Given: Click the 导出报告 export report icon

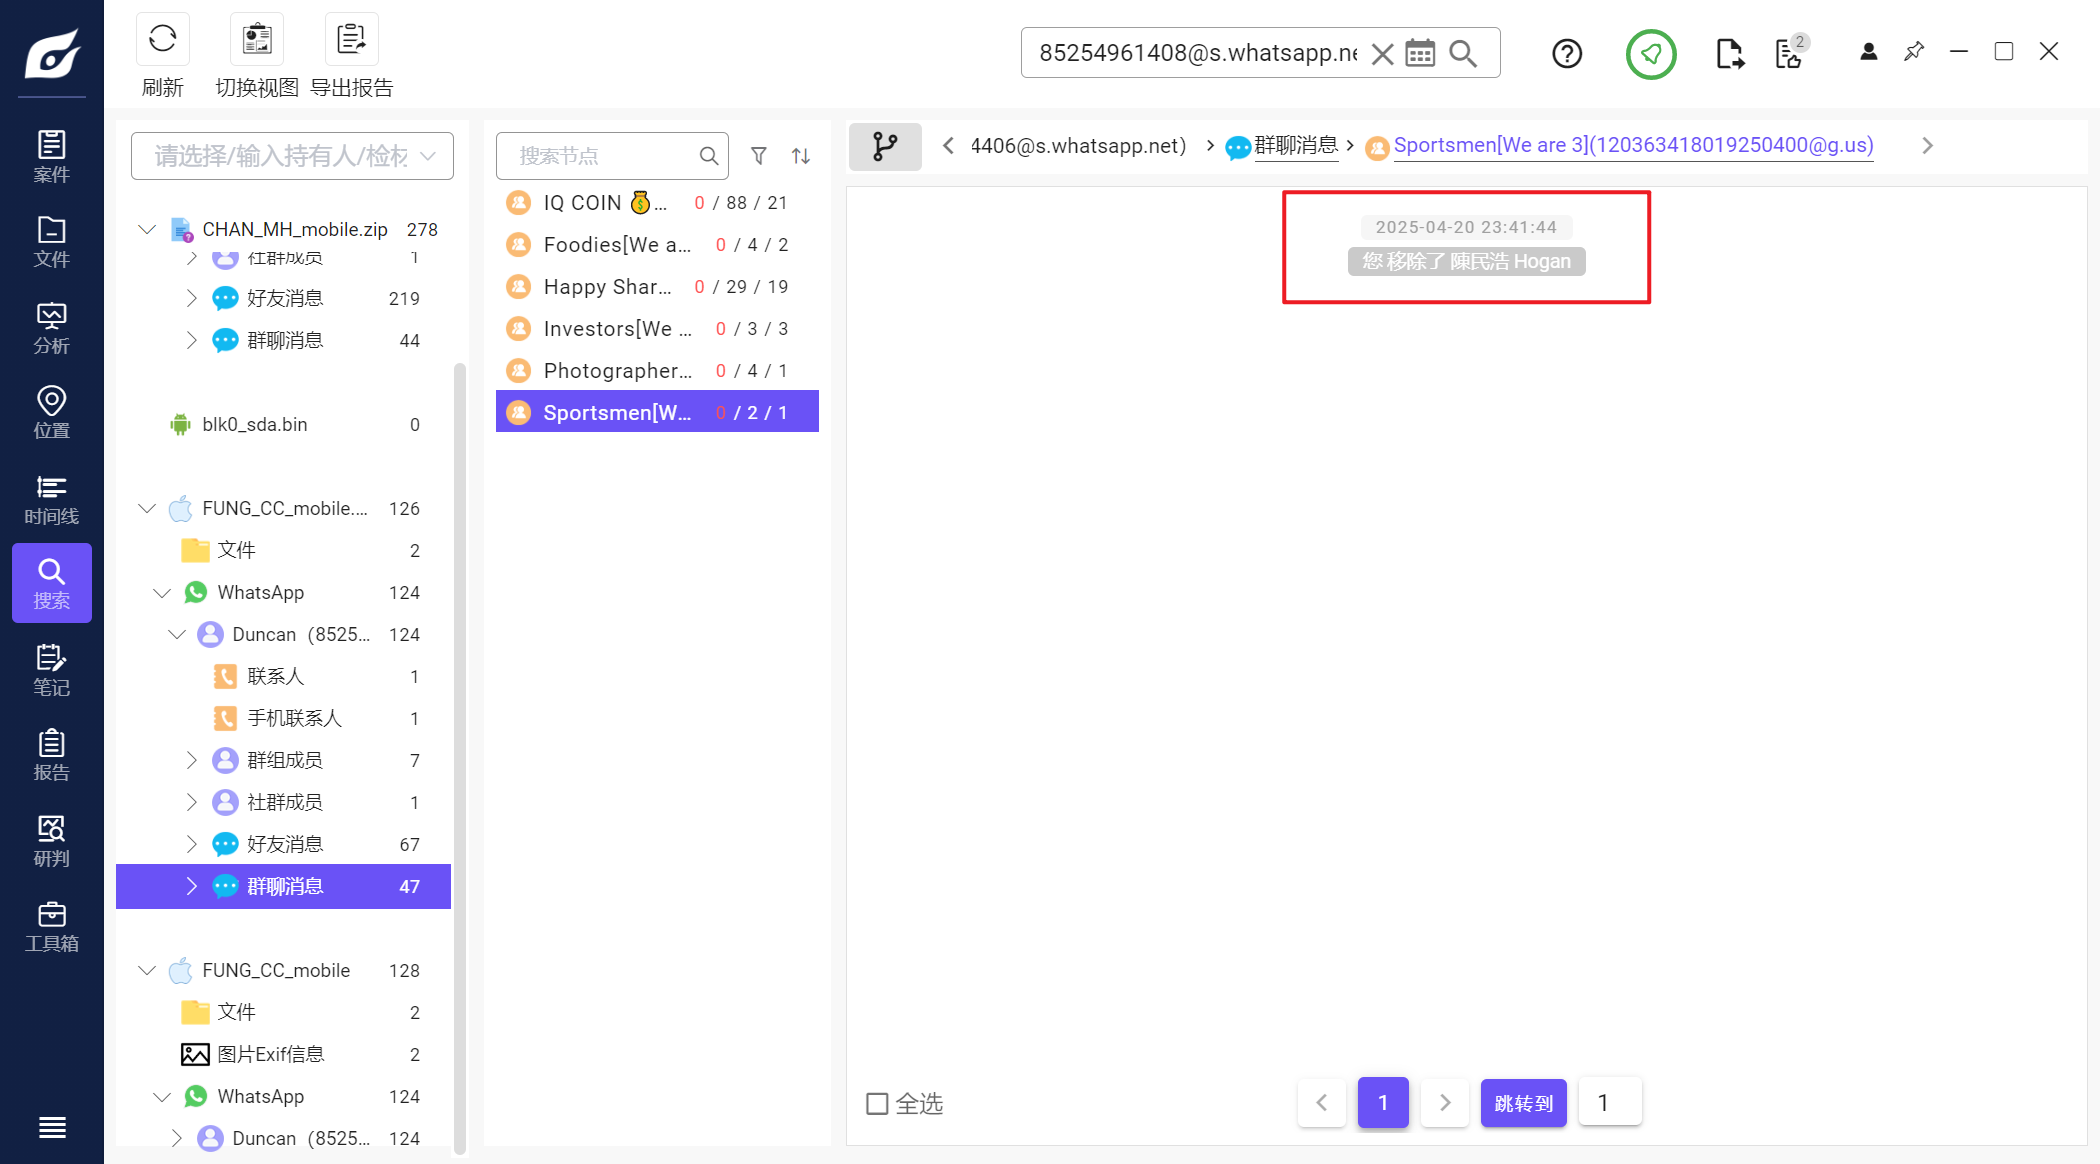Looking at the screenshot, I should pos(351,40).
